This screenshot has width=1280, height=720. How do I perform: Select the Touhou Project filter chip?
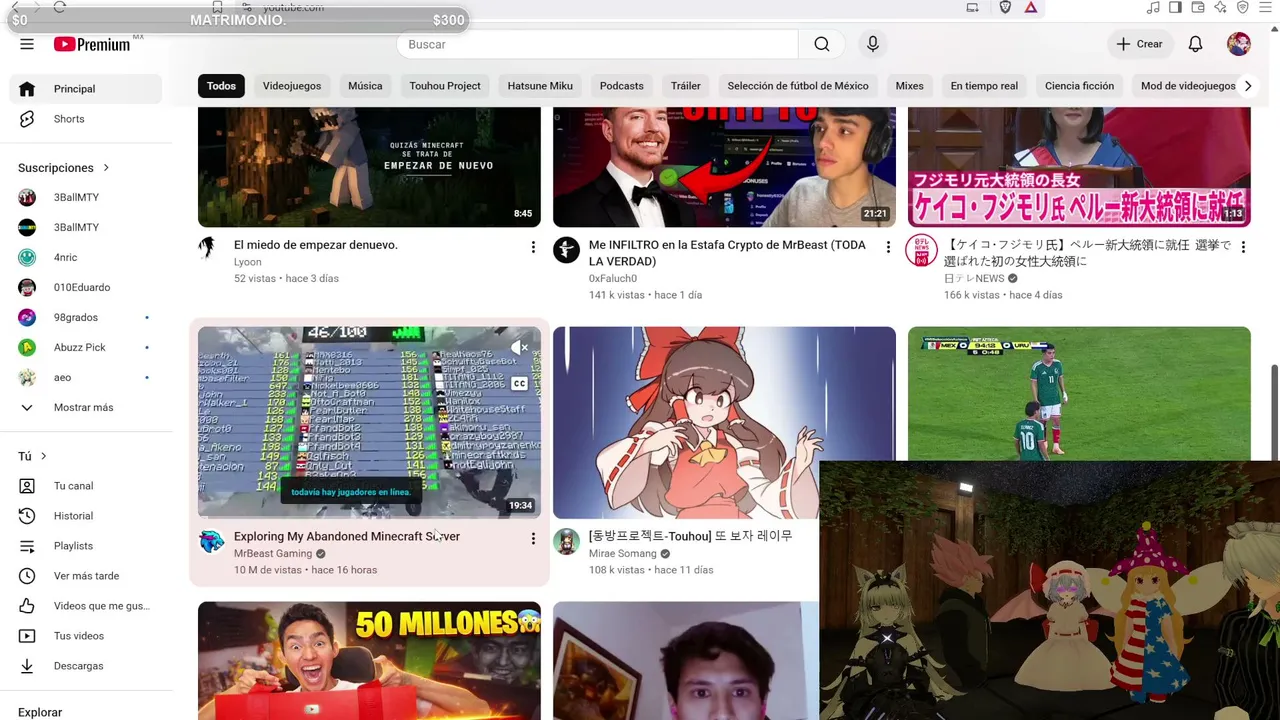(x=445, y=86)
